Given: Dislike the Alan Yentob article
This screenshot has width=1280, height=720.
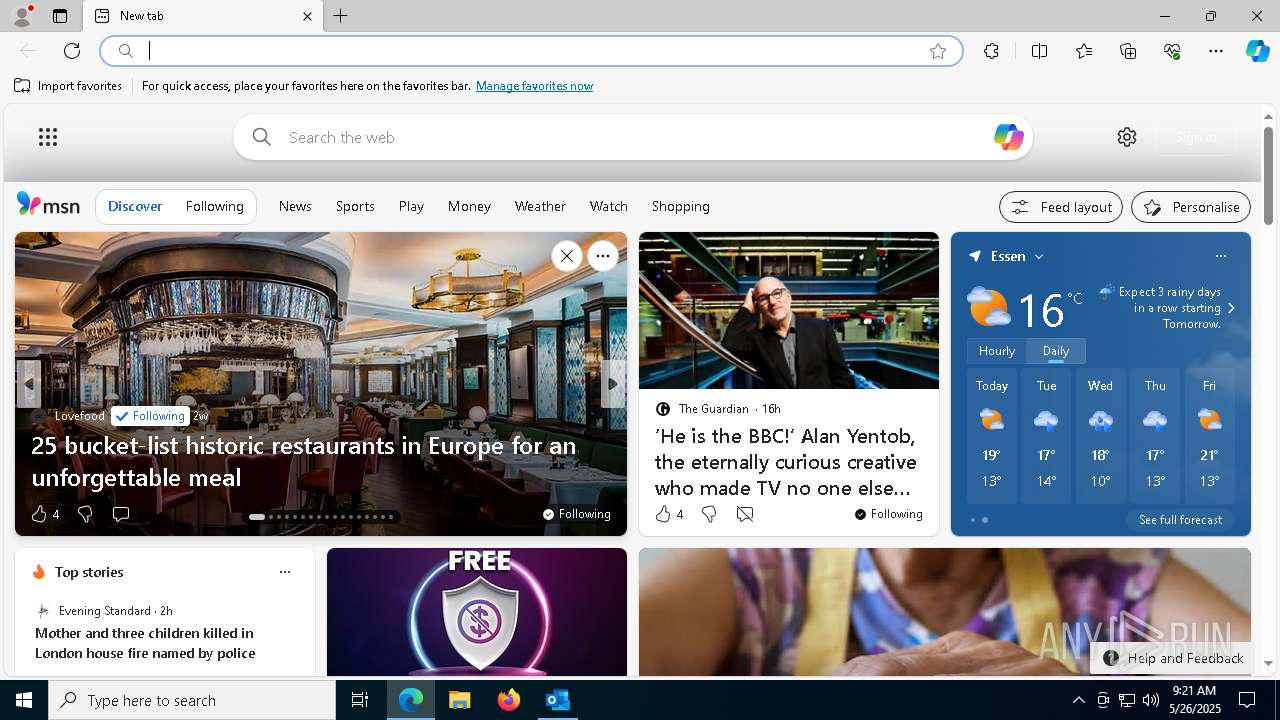Looking at the screenshot, I should point(709,514).
